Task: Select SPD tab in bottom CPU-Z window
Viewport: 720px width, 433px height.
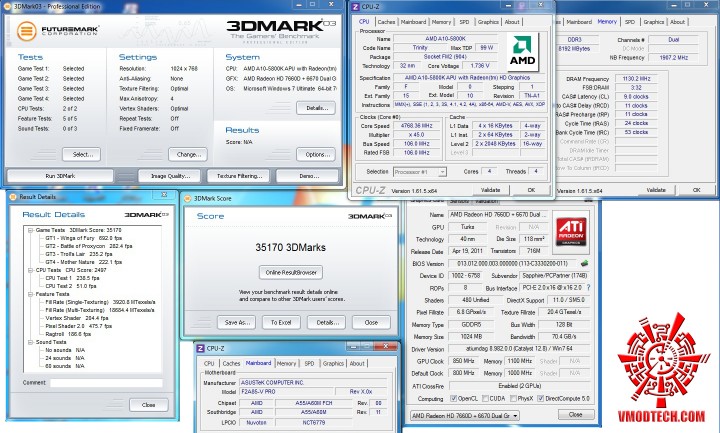Action: pyautogui.click(x=309, y=363)
